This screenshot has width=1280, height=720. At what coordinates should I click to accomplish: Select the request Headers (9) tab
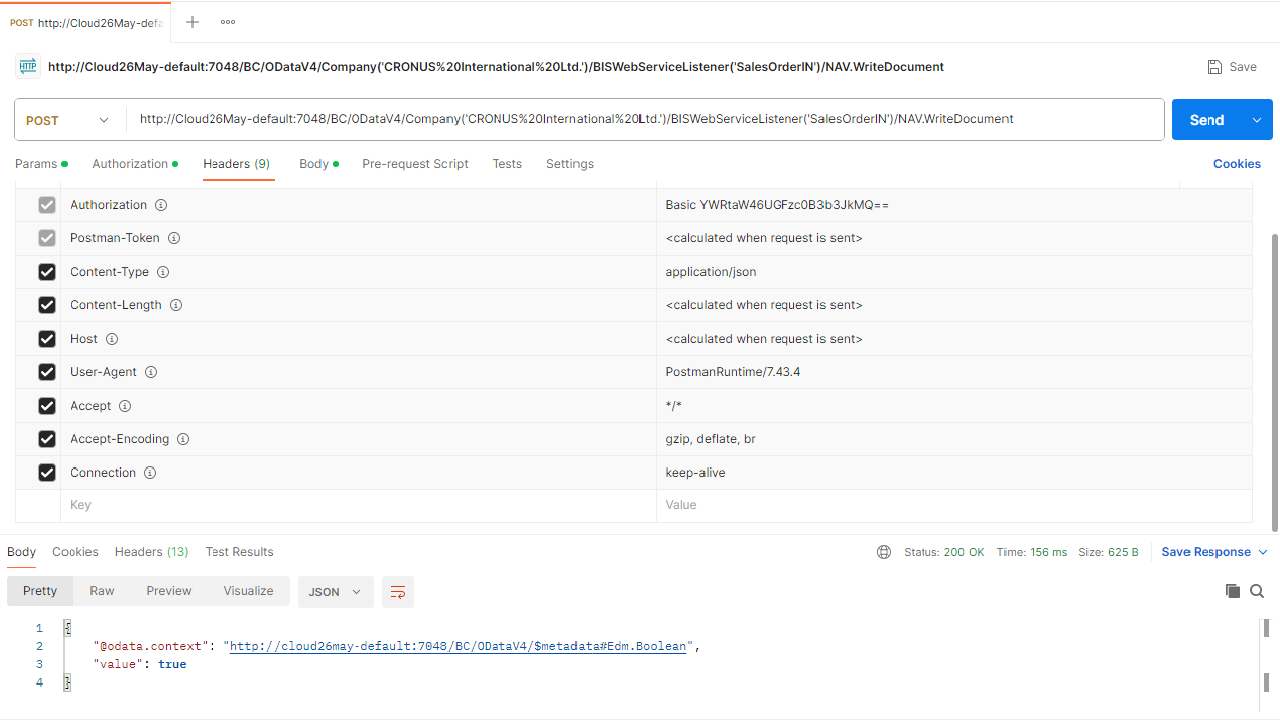click(237, 164)
